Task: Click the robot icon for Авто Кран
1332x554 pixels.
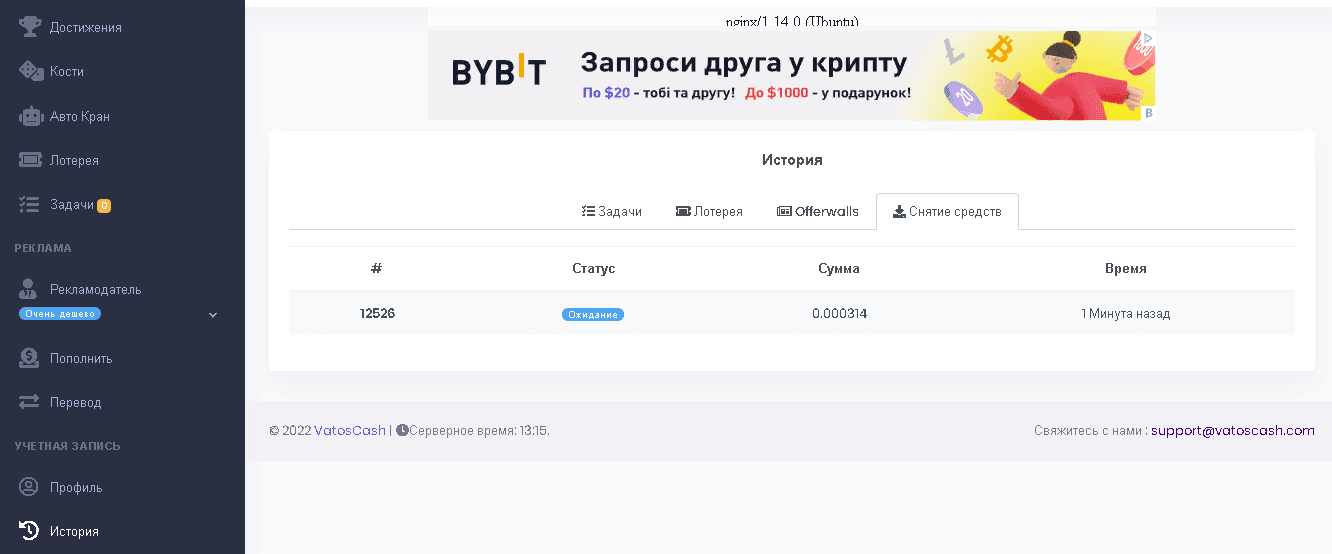Action: [30, 116]
